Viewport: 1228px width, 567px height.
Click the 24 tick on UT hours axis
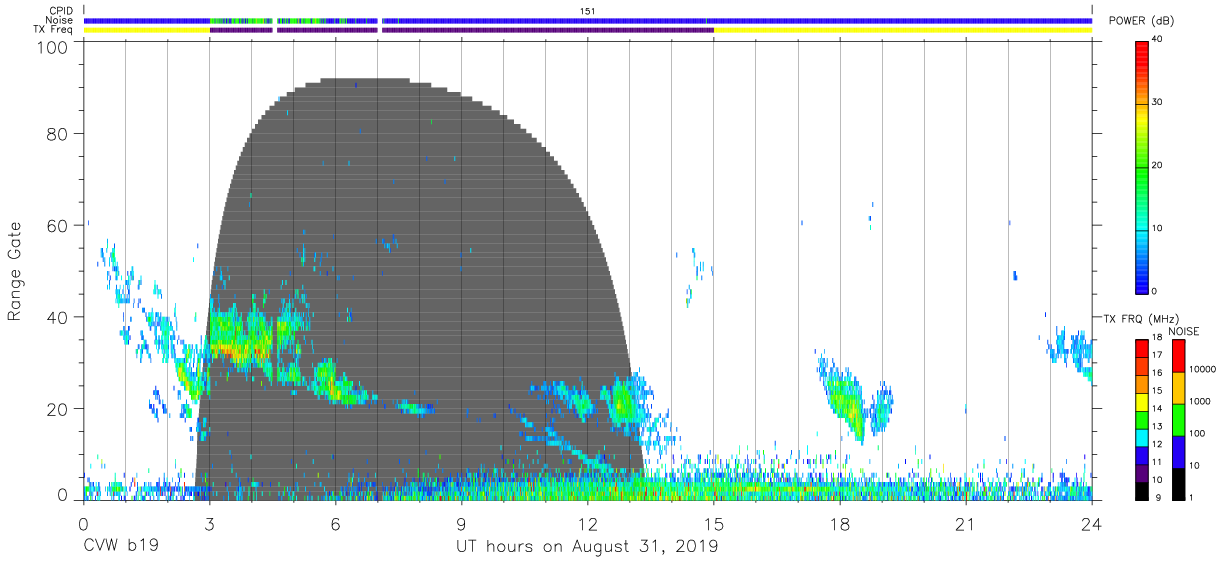(1092, 524)
